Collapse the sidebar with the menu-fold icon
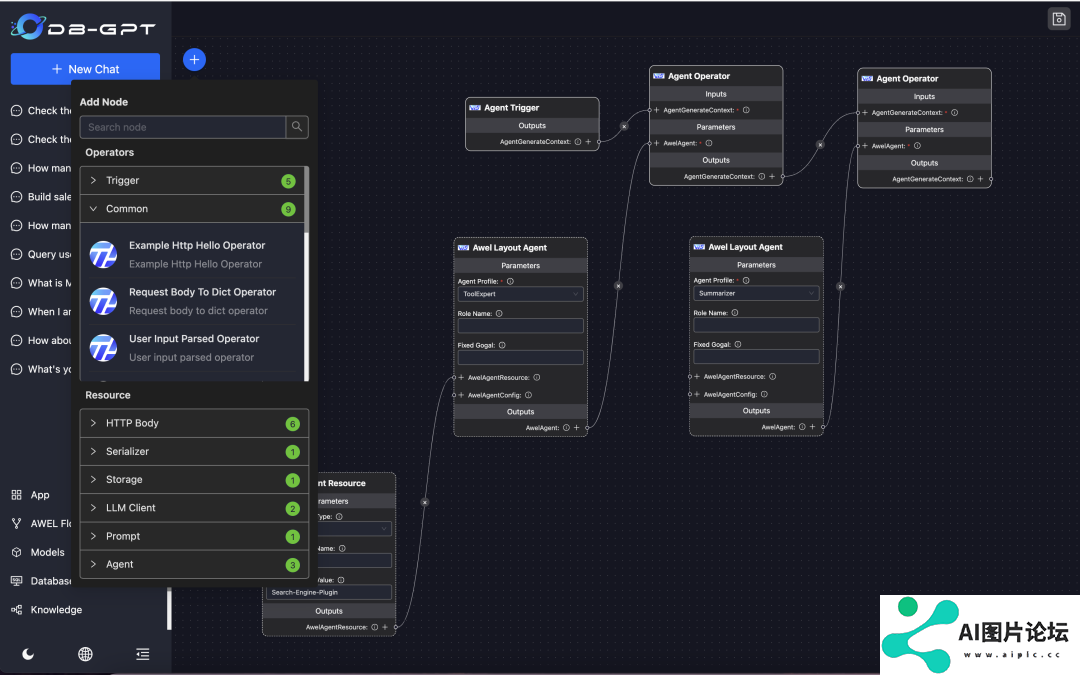The image size is (1080, 675). [143, 654]
